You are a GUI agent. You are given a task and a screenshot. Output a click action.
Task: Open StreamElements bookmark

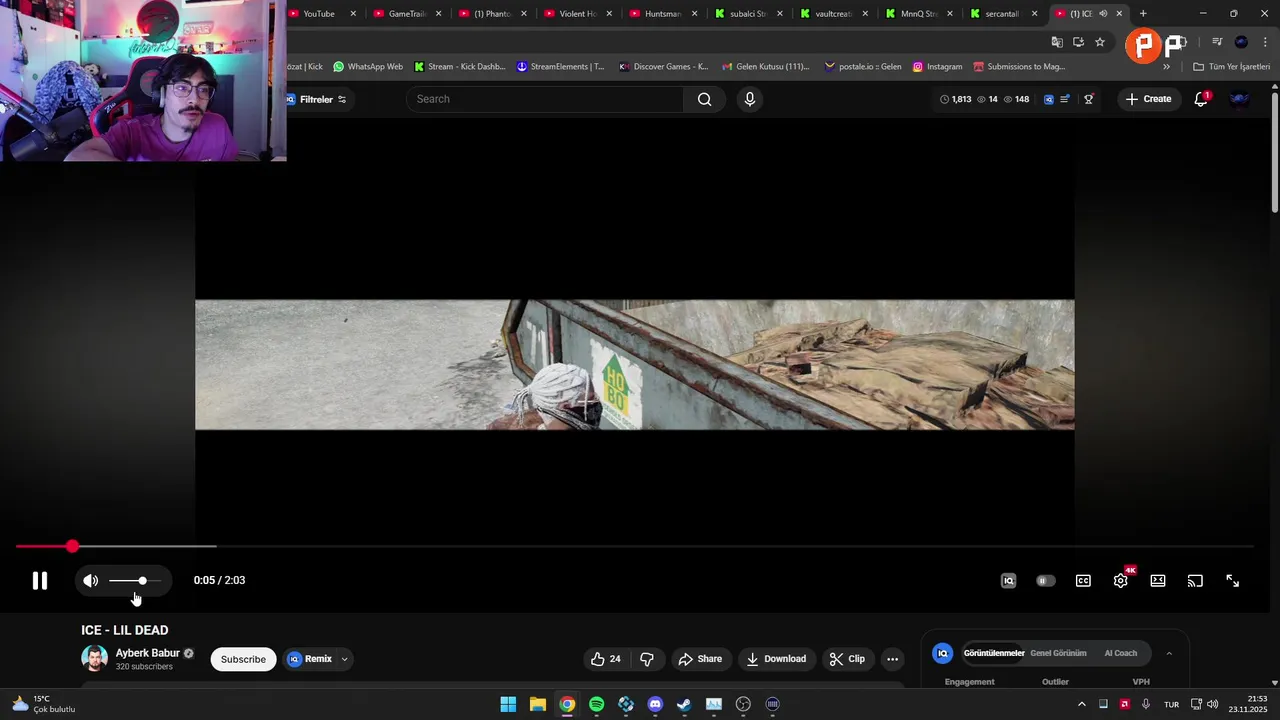561,67
